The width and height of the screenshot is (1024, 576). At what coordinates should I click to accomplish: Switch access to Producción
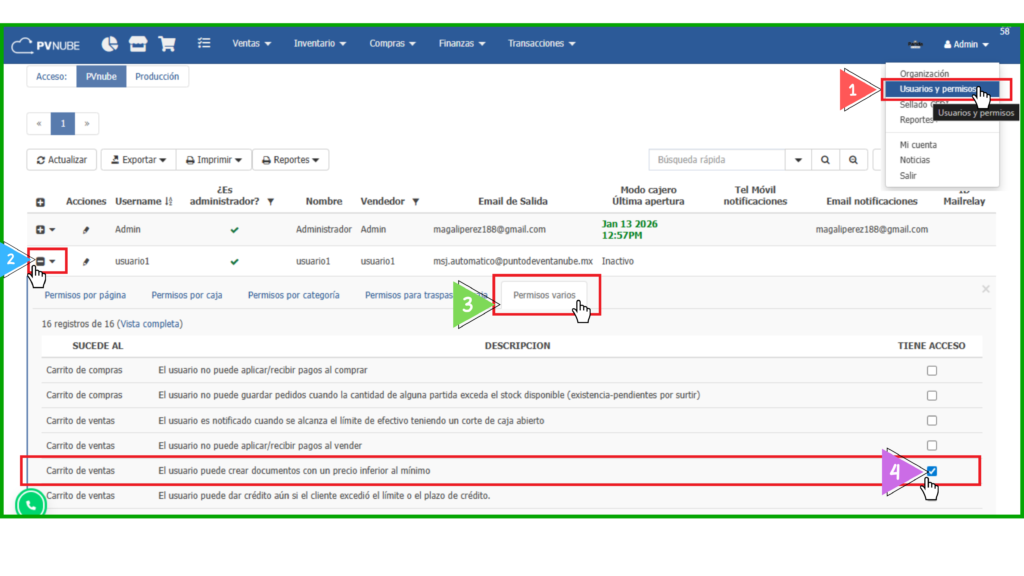pos(157,76)
